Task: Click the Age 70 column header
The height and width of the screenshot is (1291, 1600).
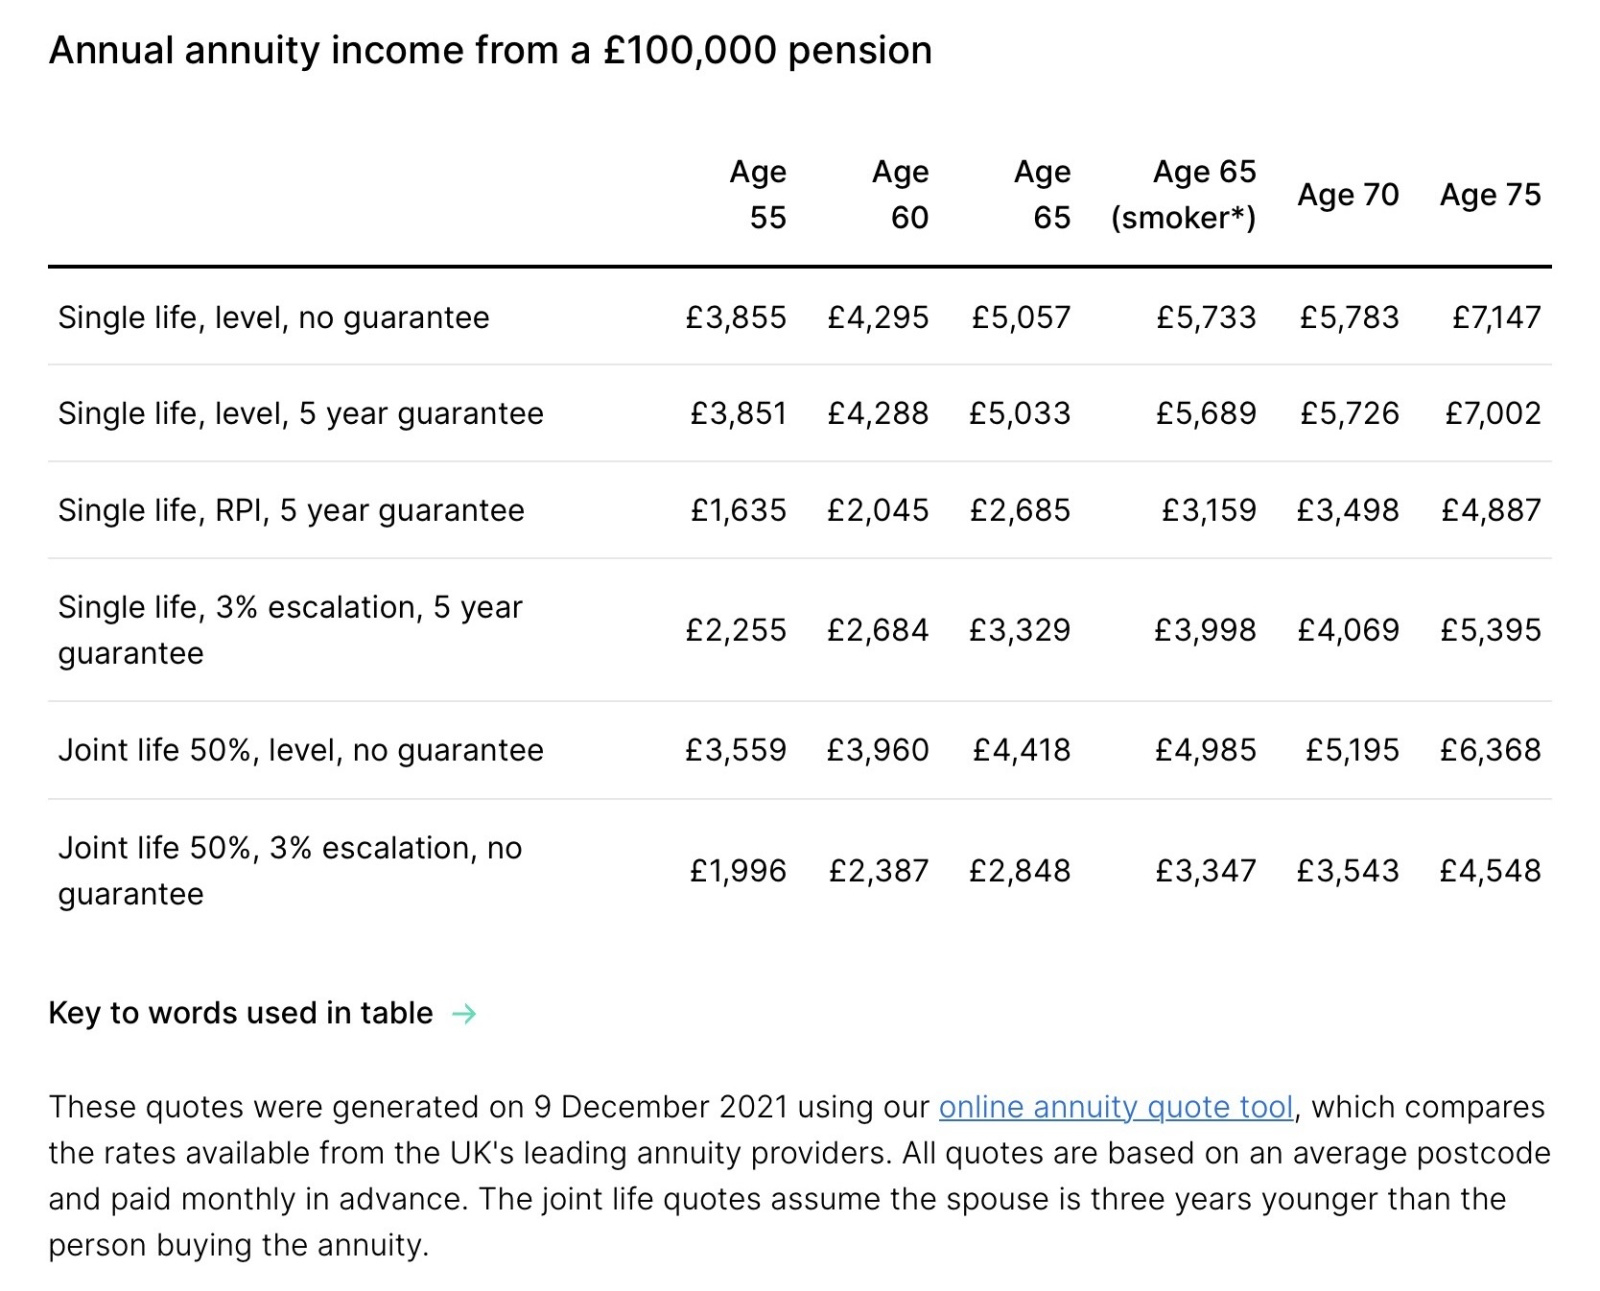Action: coord(1348,194)
